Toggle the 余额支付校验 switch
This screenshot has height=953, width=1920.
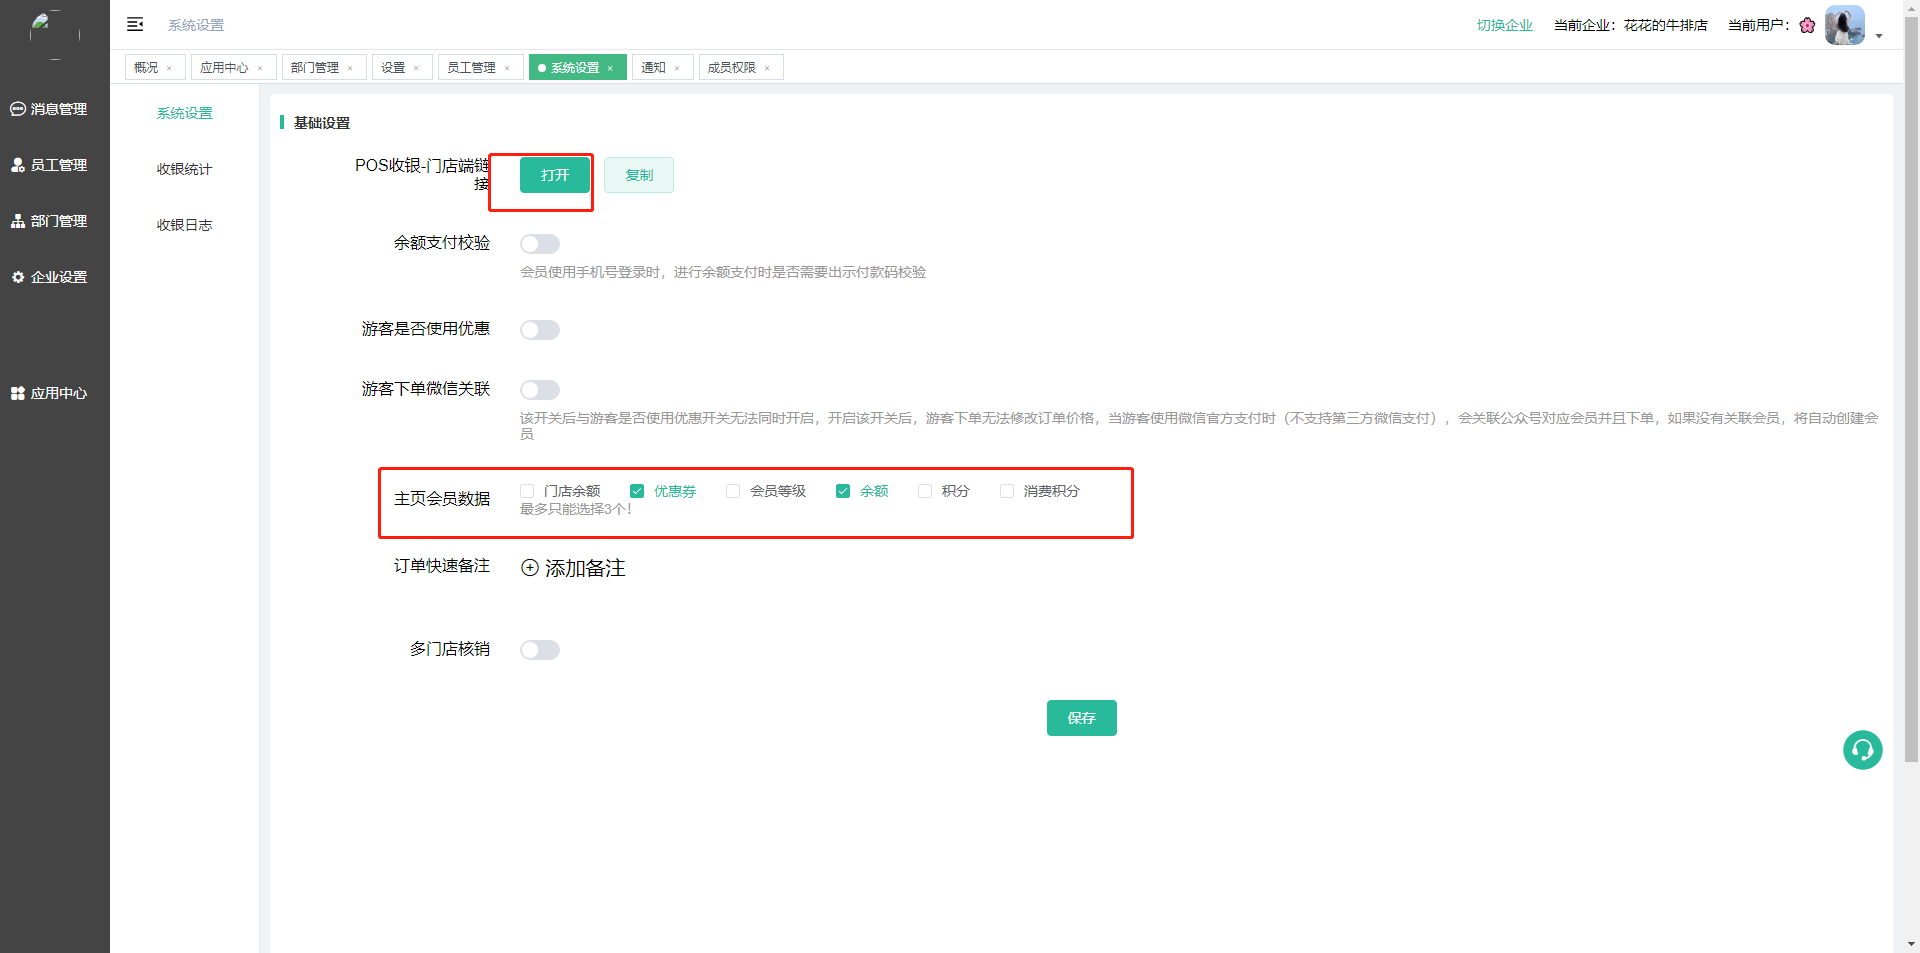point(540,244)
